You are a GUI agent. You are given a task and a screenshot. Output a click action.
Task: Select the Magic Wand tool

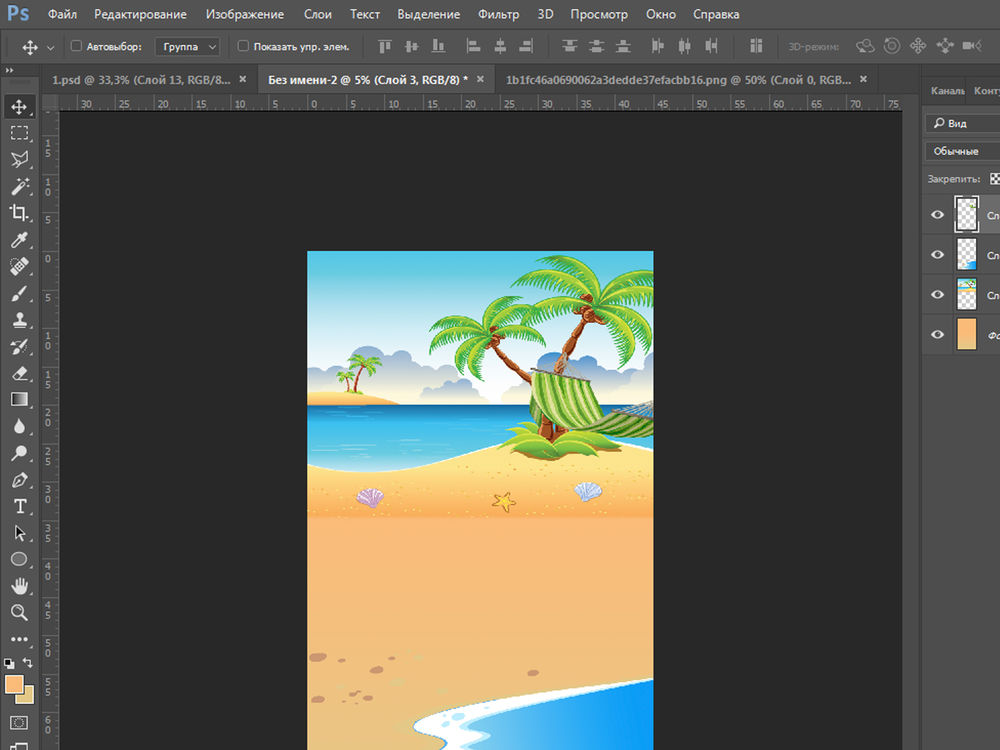[19, 186]
